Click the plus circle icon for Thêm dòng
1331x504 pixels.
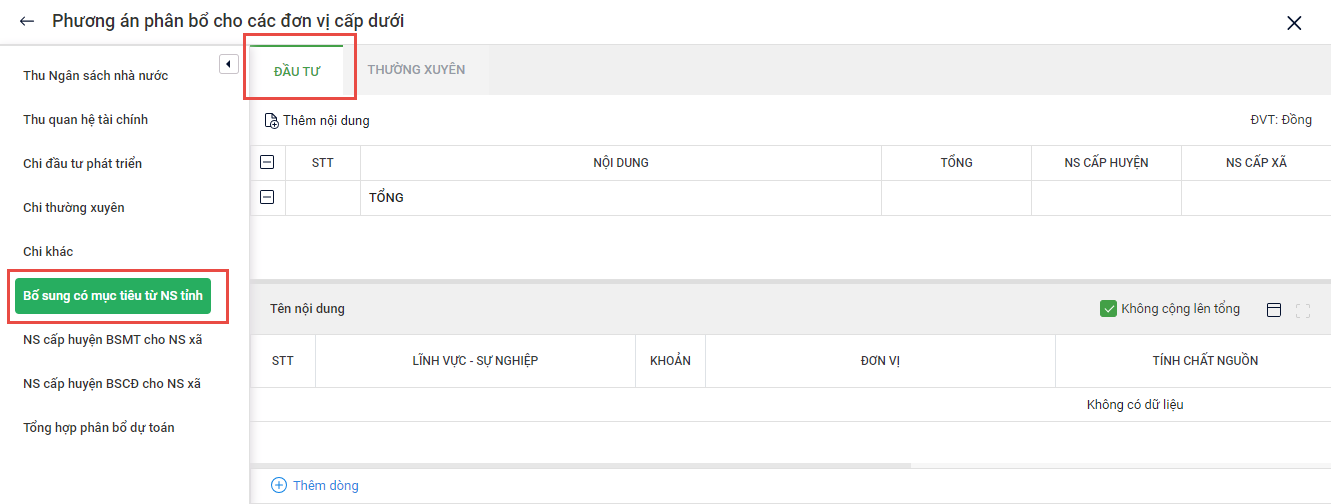[279, 485]
